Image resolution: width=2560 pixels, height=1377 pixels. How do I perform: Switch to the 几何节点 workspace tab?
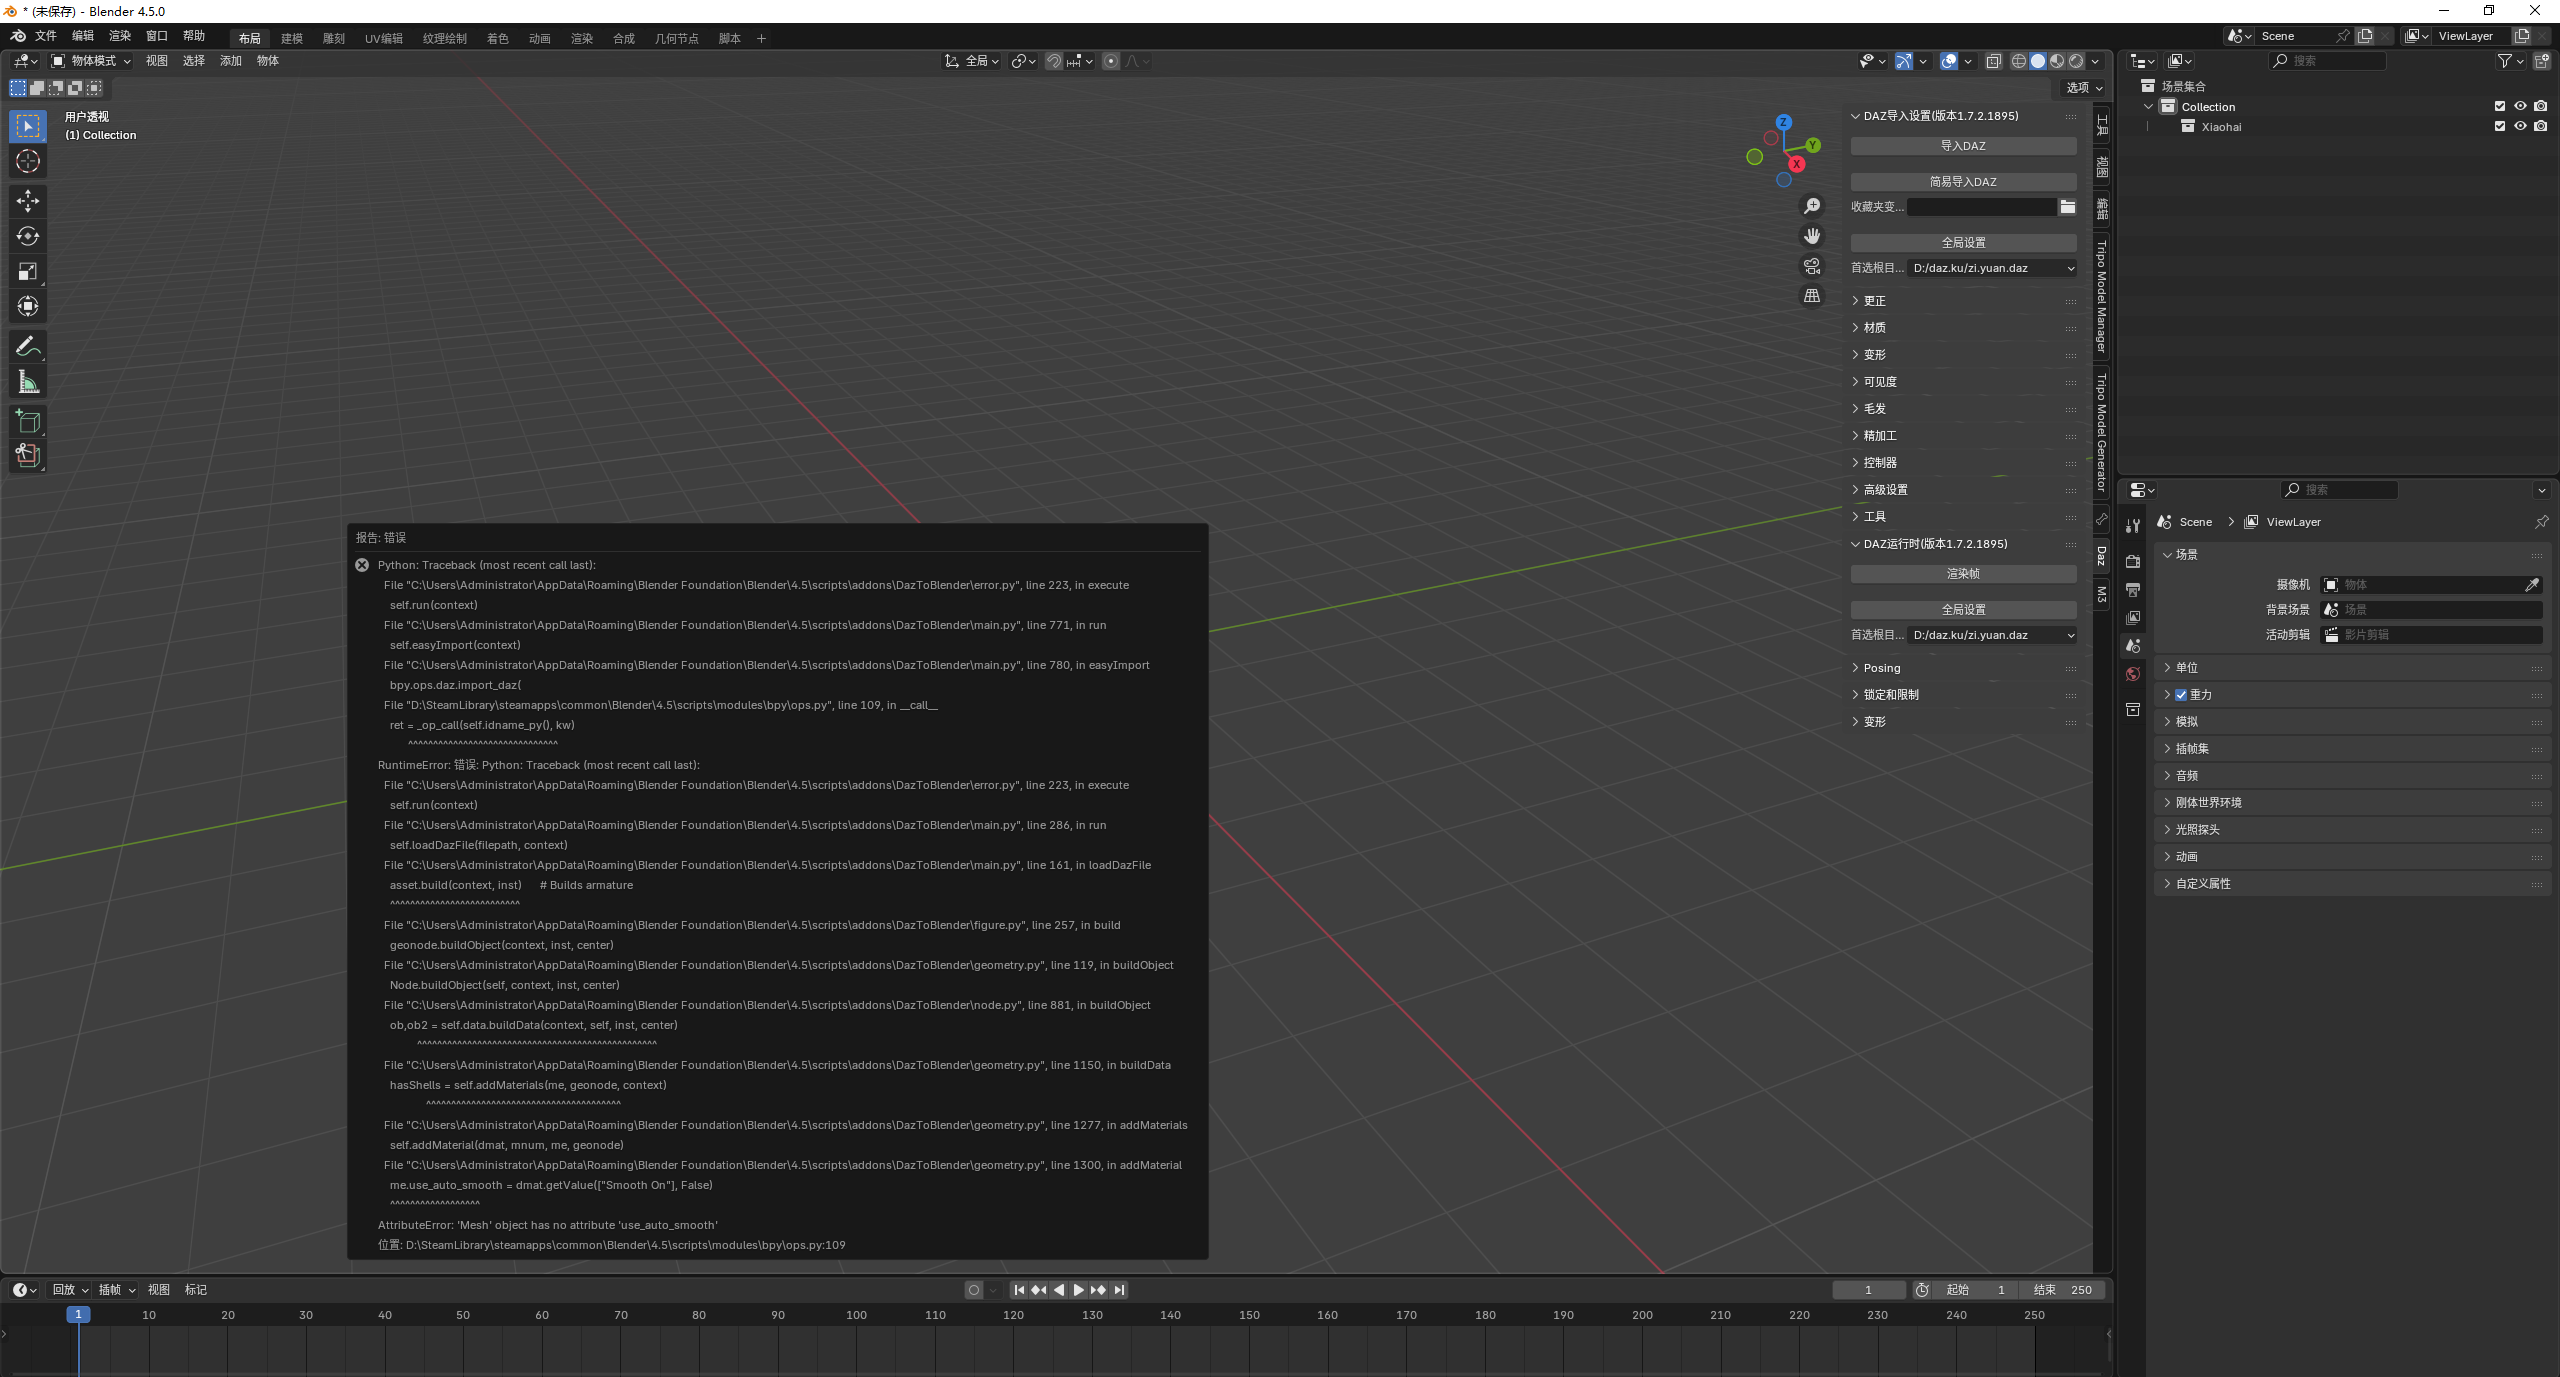coord(677,39)
